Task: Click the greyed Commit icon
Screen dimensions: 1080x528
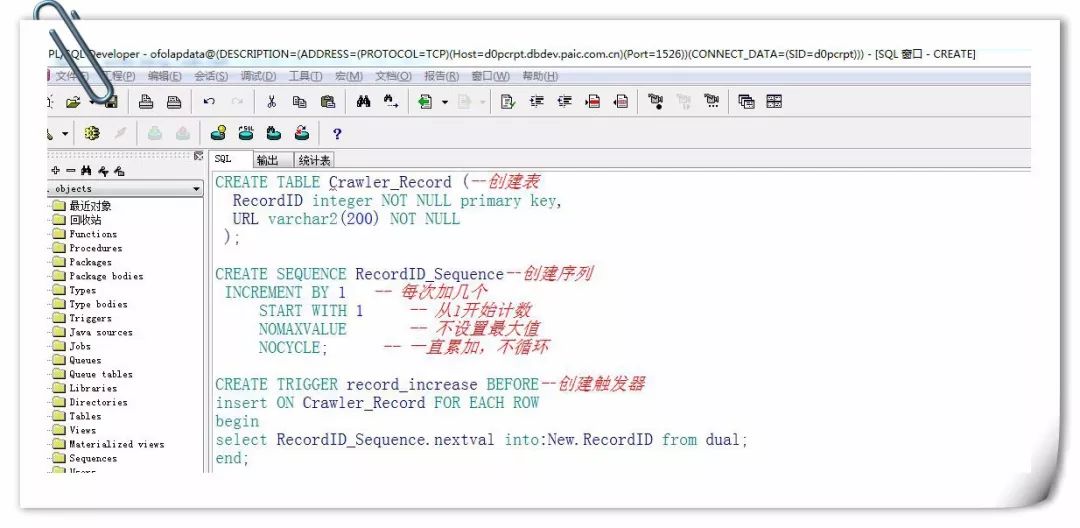Action: coord(155,134)
